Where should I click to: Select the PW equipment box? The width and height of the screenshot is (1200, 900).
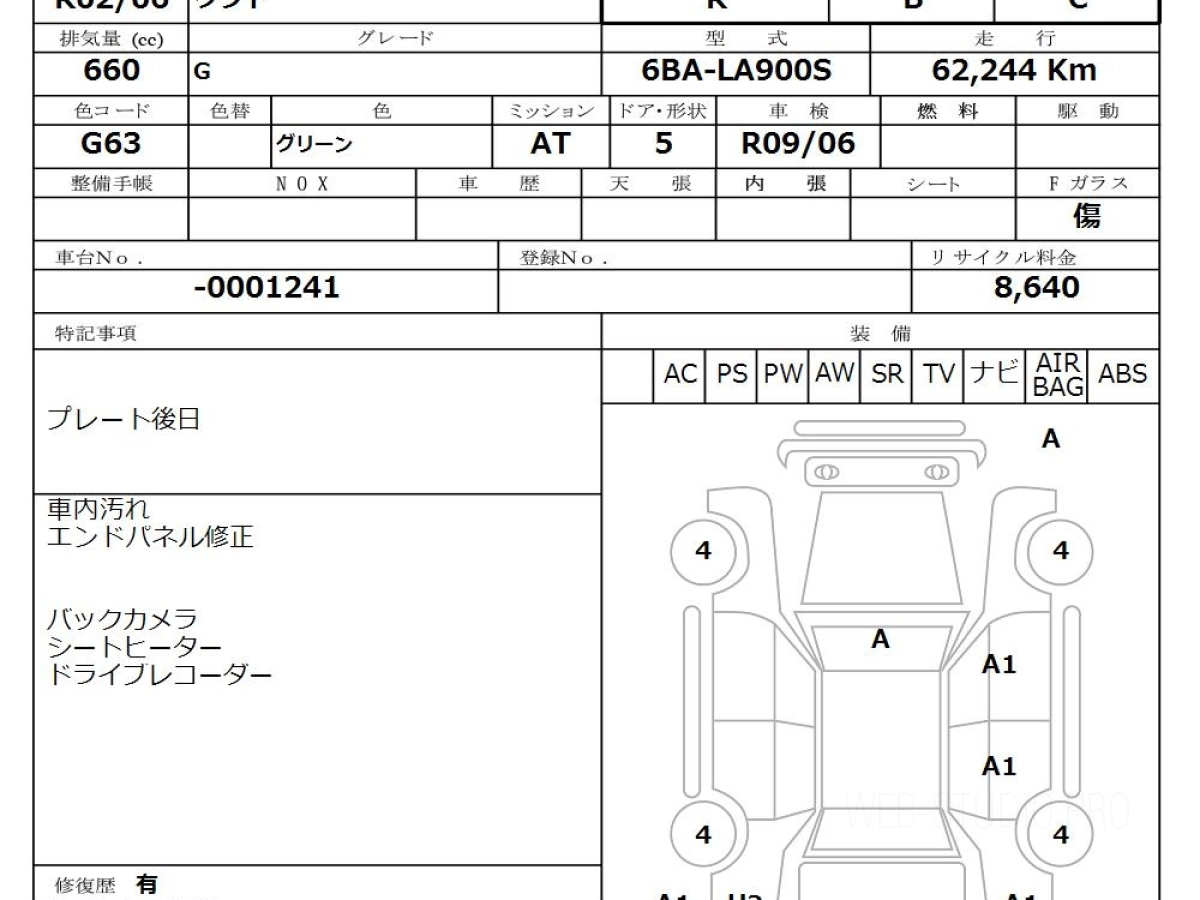[x=784, y=374]
